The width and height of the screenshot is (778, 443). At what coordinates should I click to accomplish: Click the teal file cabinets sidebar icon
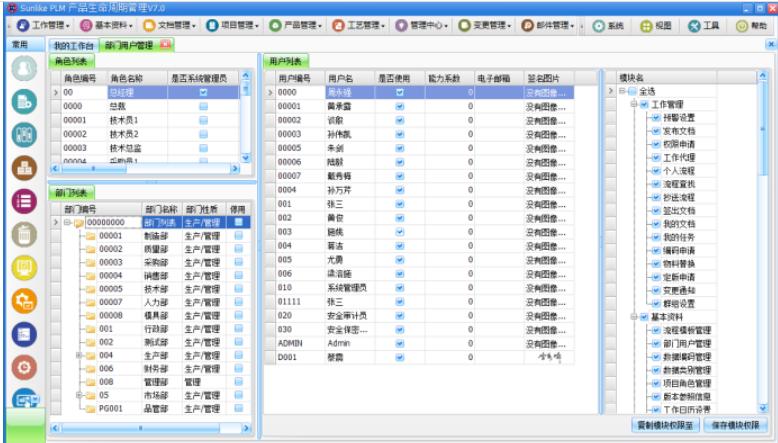pos(24,135)
